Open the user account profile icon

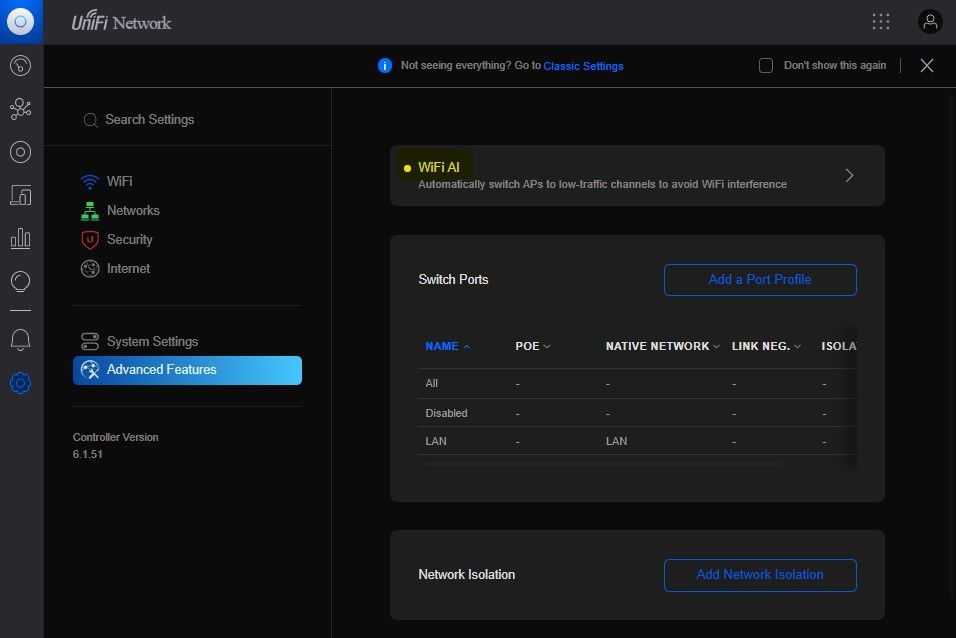(930, 22)
